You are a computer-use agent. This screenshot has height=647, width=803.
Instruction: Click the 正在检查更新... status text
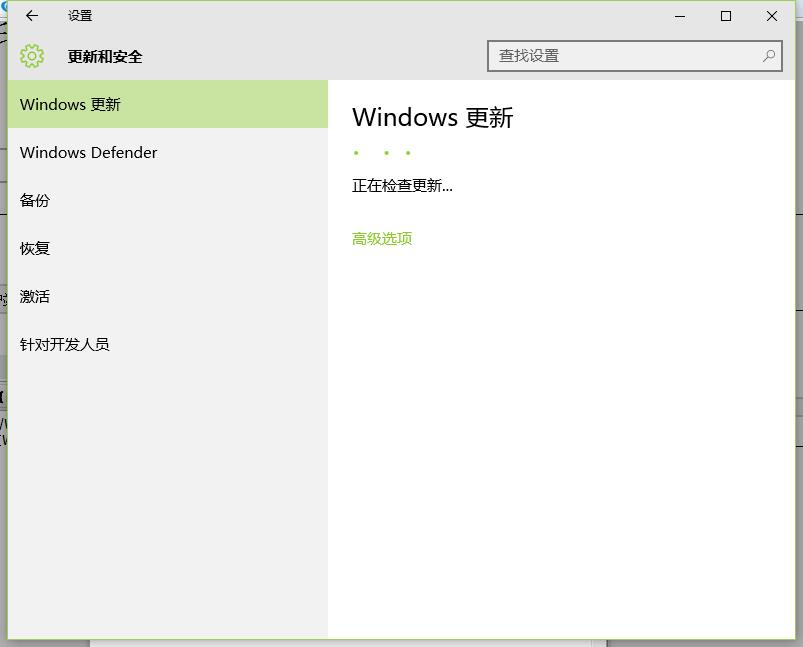(402, 185)
